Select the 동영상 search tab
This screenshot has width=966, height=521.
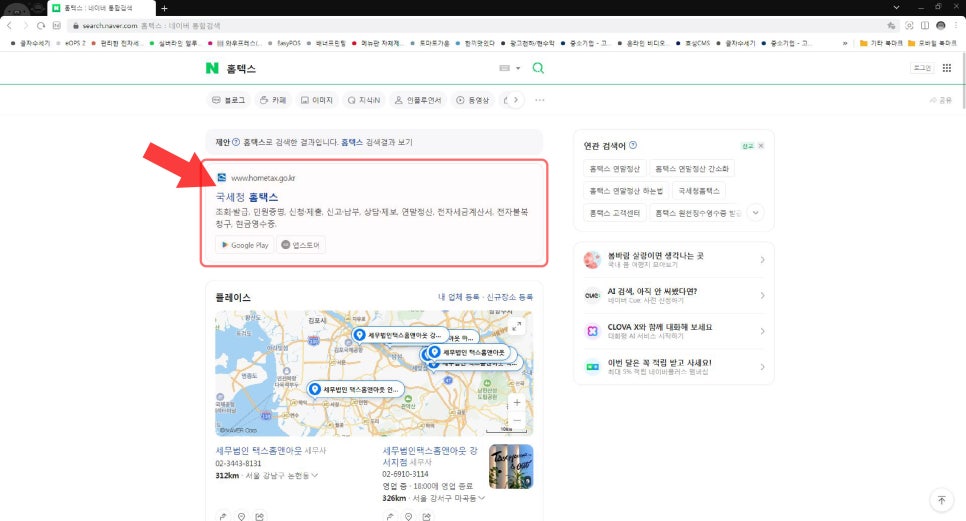pos(473,100)
